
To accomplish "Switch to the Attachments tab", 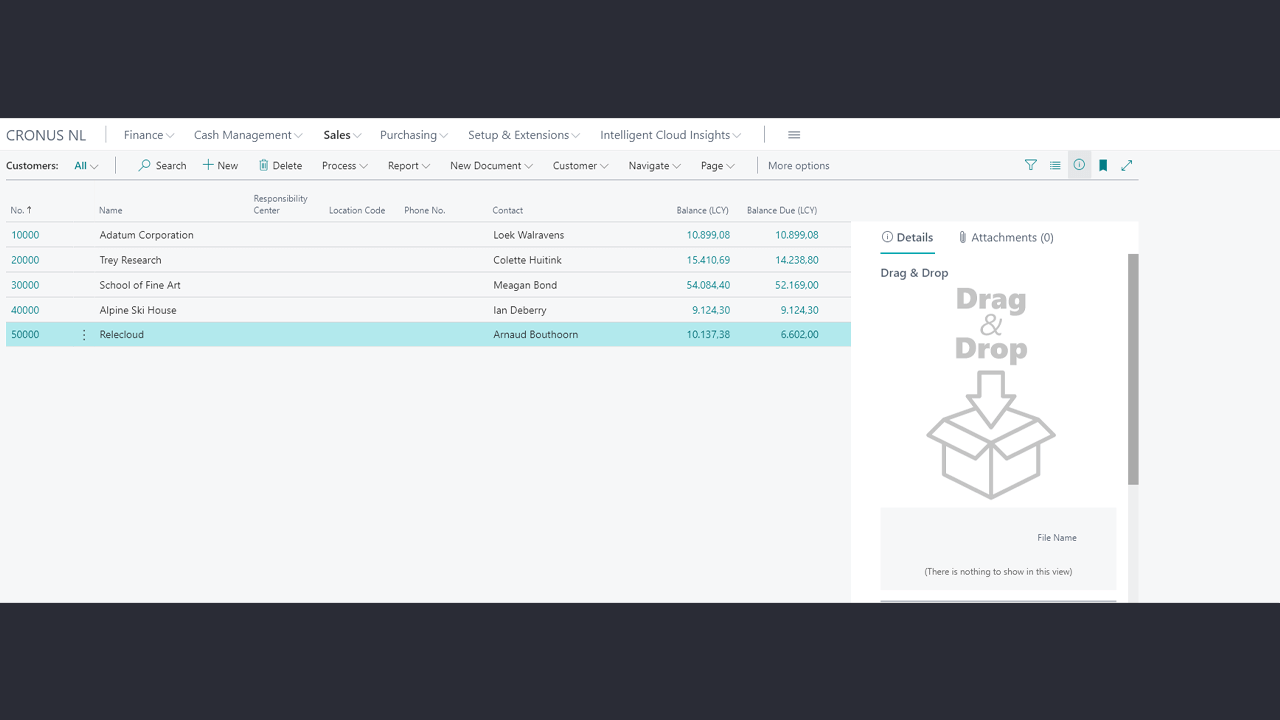I will tap(1005, 238).
